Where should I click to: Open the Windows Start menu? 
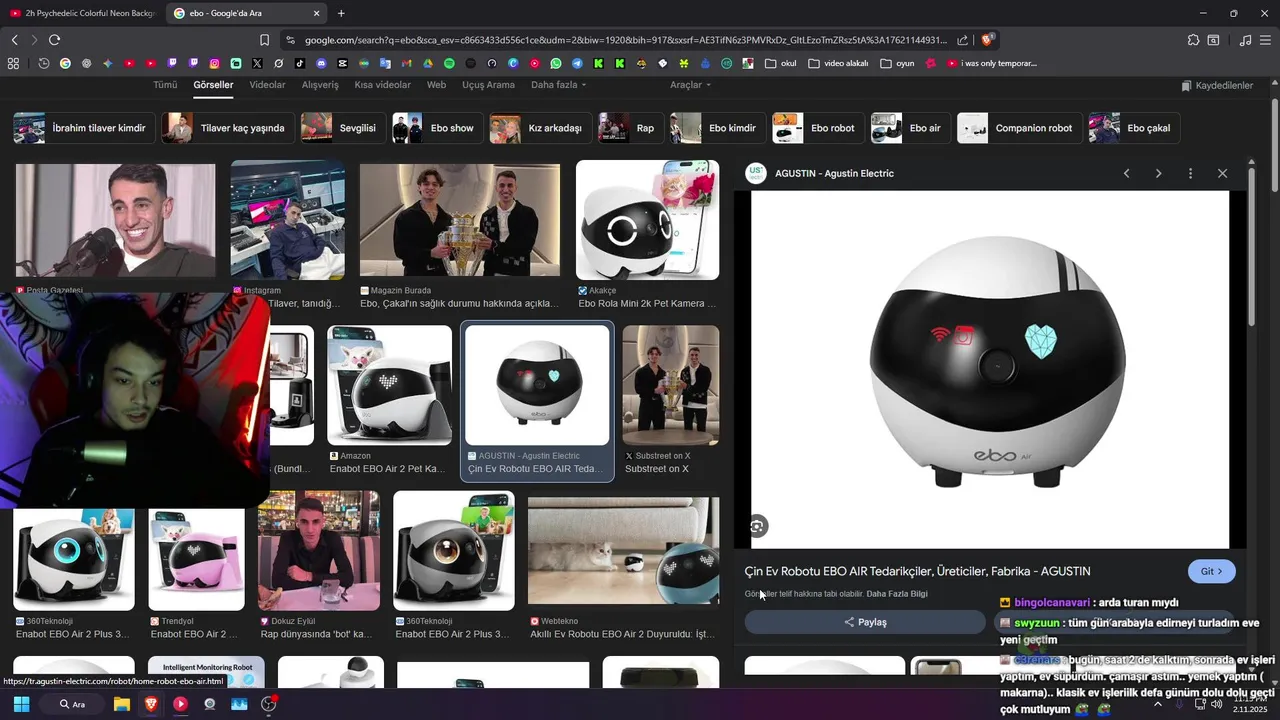click(x=21, y=704)
